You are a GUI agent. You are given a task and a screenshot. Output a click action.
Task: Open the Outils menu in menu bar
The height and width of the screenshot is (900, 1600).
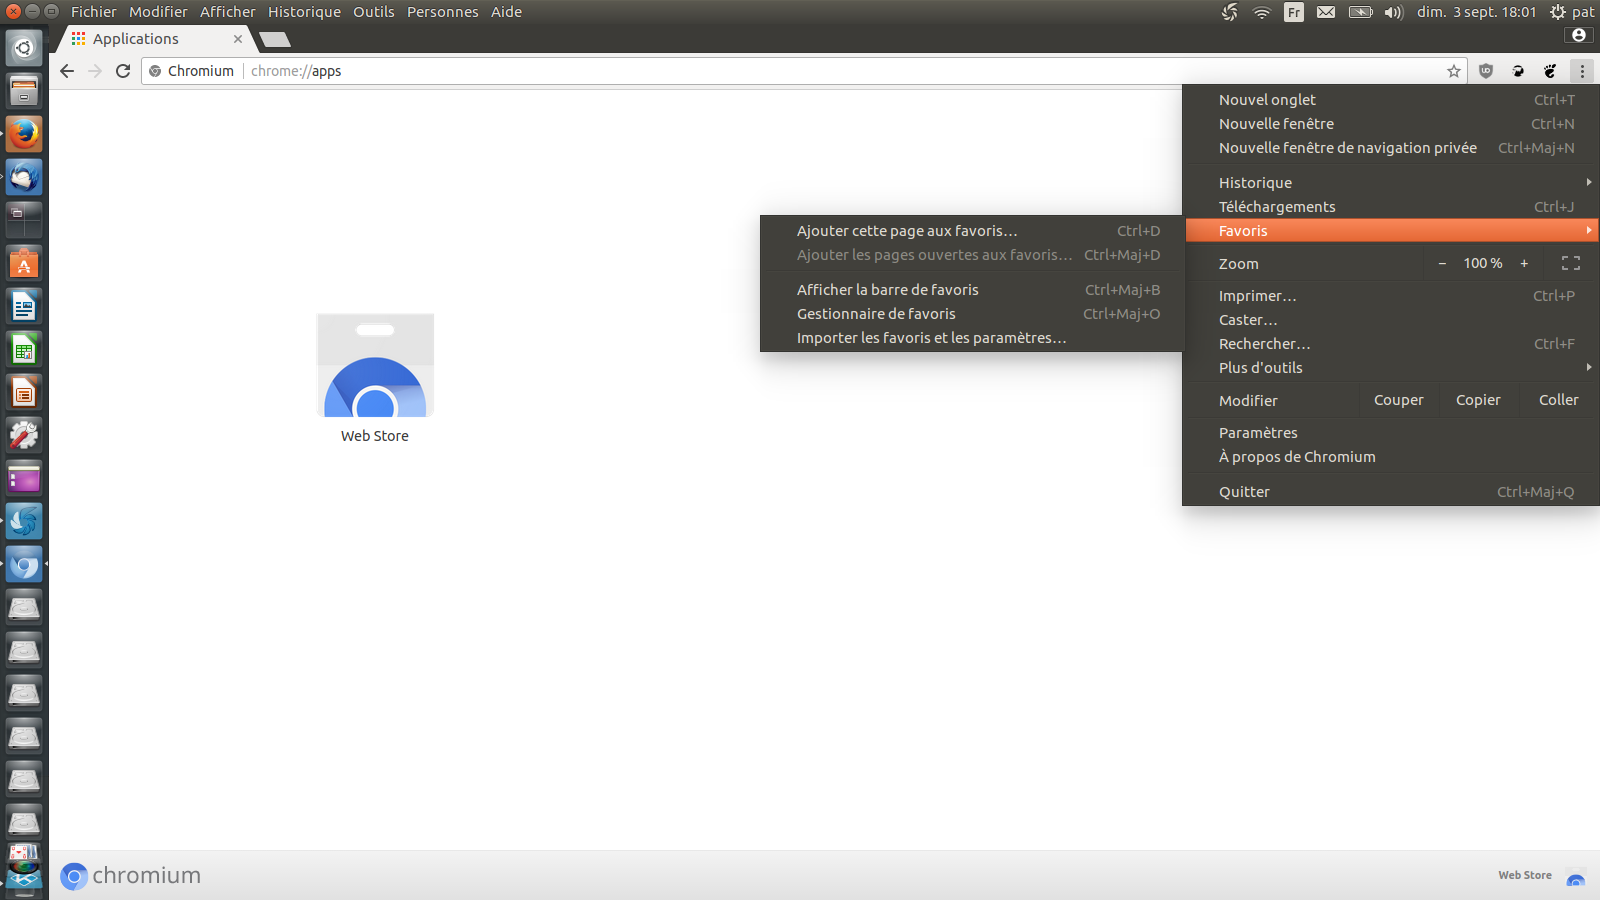coord(373,12)
